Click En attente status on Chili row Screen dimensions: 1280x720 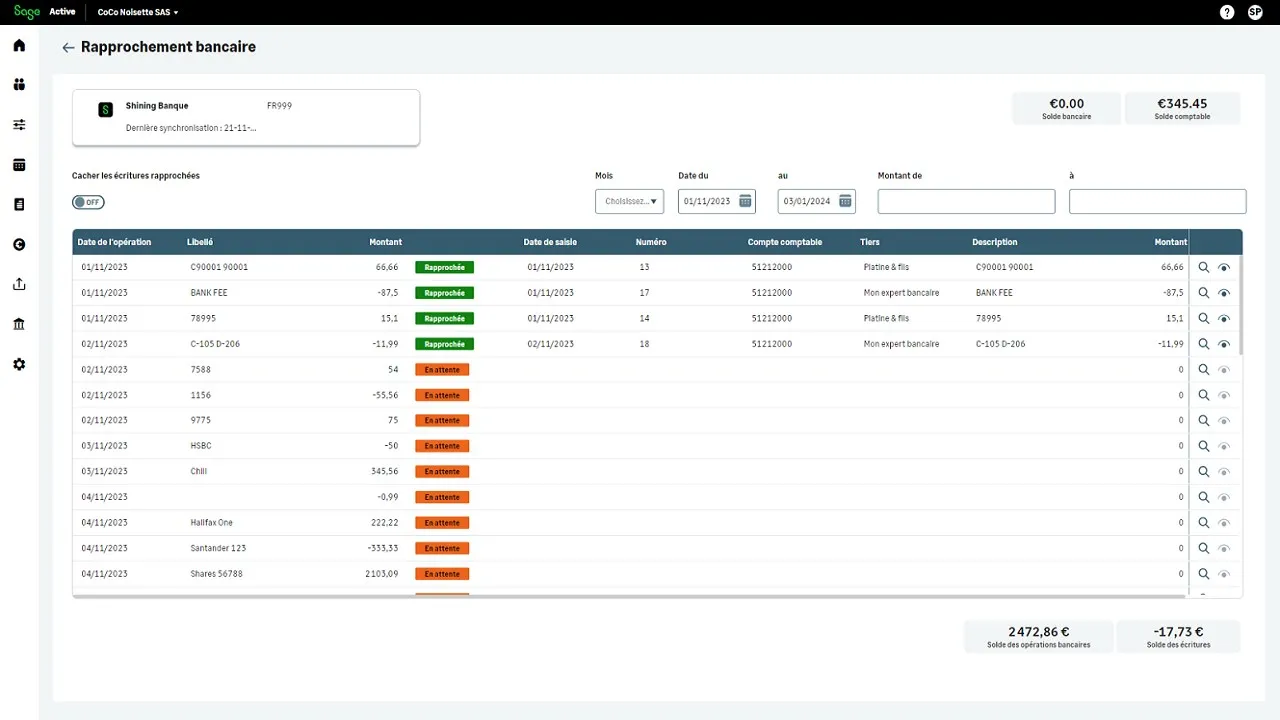coord(442,472)
